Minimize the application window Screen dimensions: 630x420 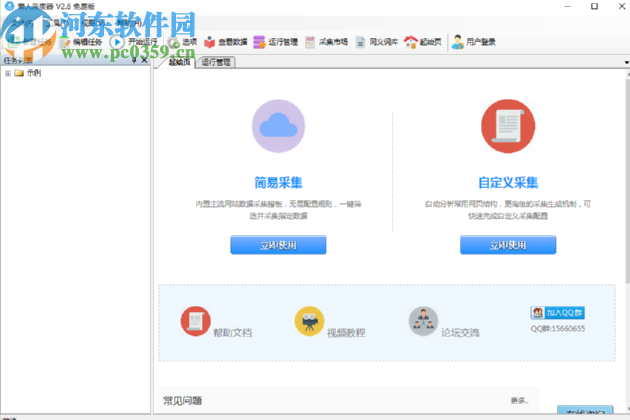567,6
